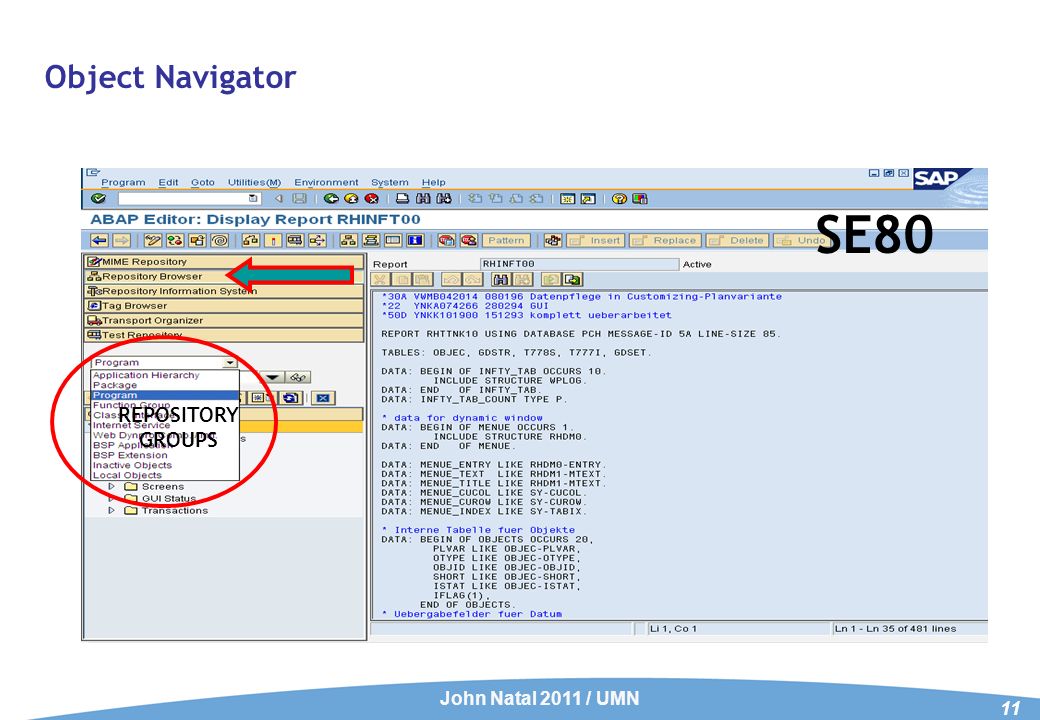
Task: Expand the Screens folder
Action: pyautogui.click(x=111, y=487)
